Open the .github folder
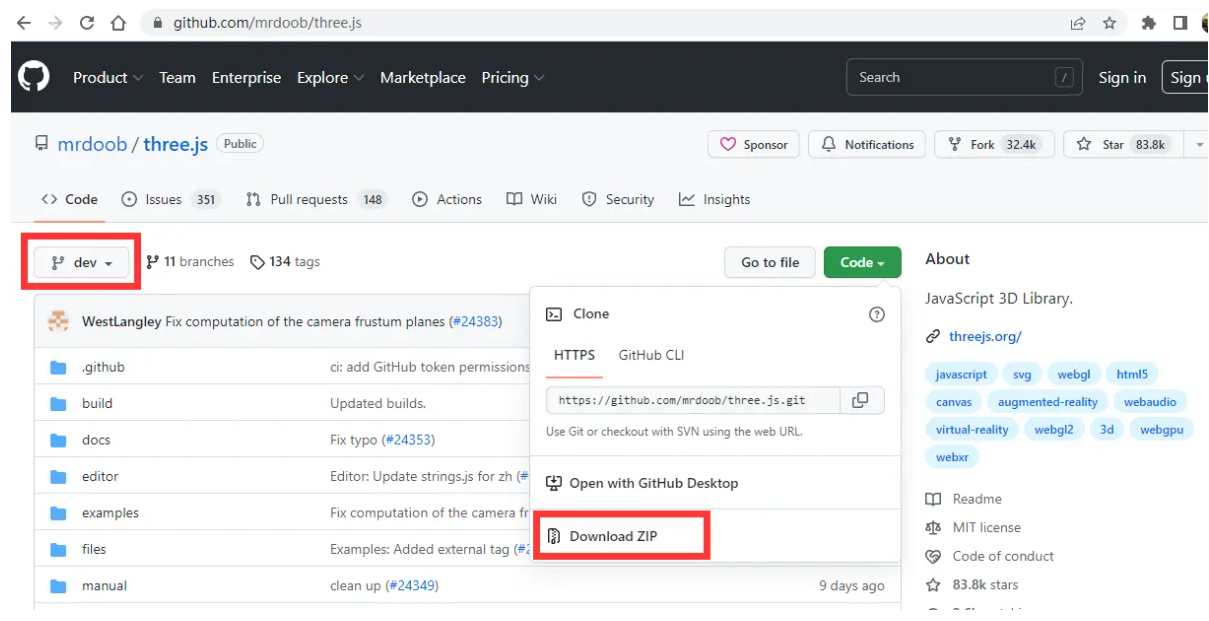 point(103,367)
